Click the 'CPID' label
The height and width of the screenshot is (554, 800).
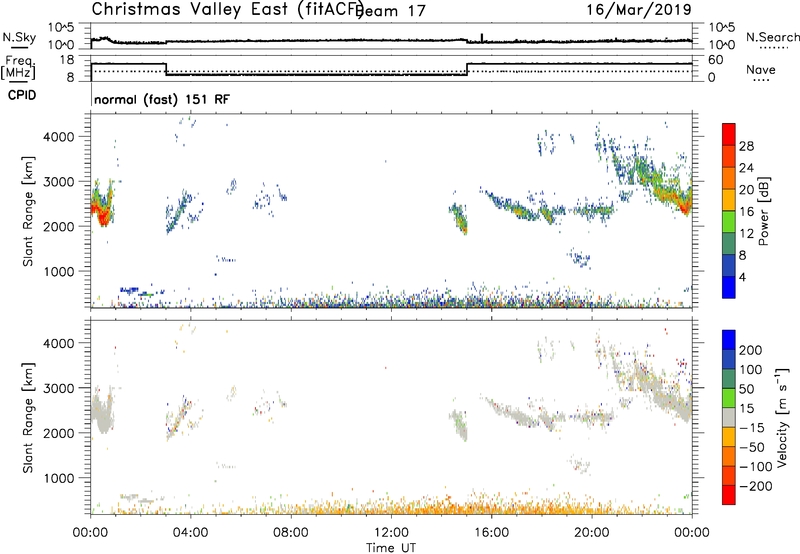(22, 95)
